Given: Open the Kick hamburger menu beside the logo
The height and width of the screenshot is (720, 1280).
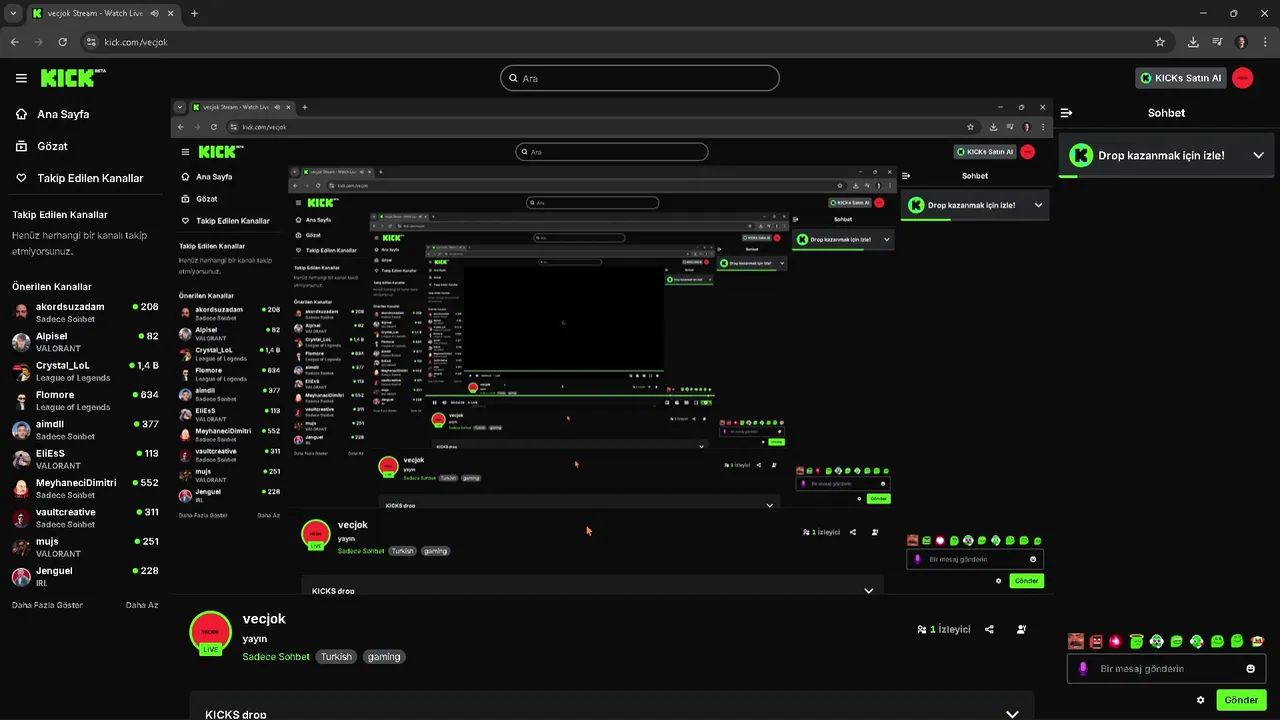Looking at the screenshot, I should [21, 78].
